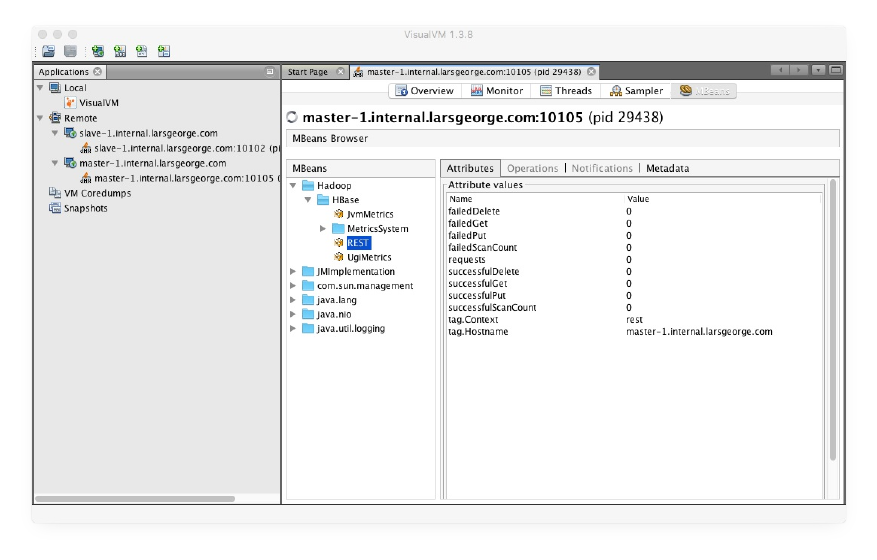Open the Sampler tab
Image resolution: width=877 pixels, height=560 pixels.
click(636, 91)
